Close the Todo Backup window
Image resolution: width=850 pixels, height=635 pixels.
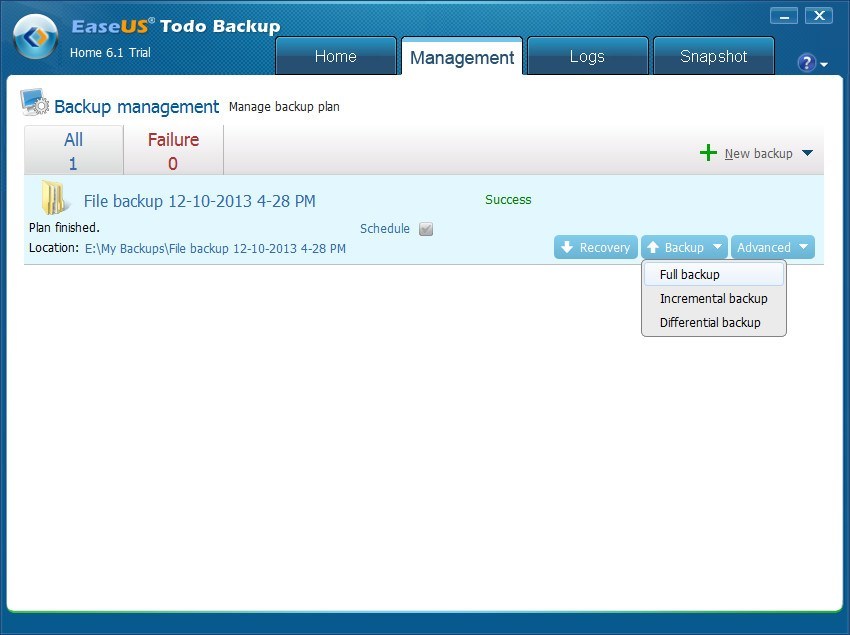tap(819, 16)
